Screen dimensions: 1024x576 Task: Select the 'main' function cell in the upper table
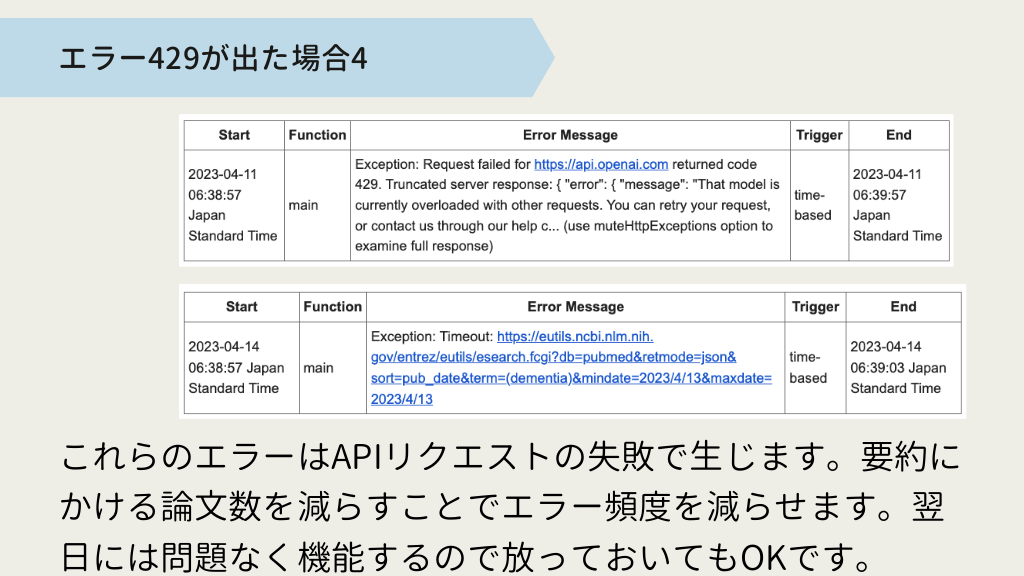tap(303, 205)
